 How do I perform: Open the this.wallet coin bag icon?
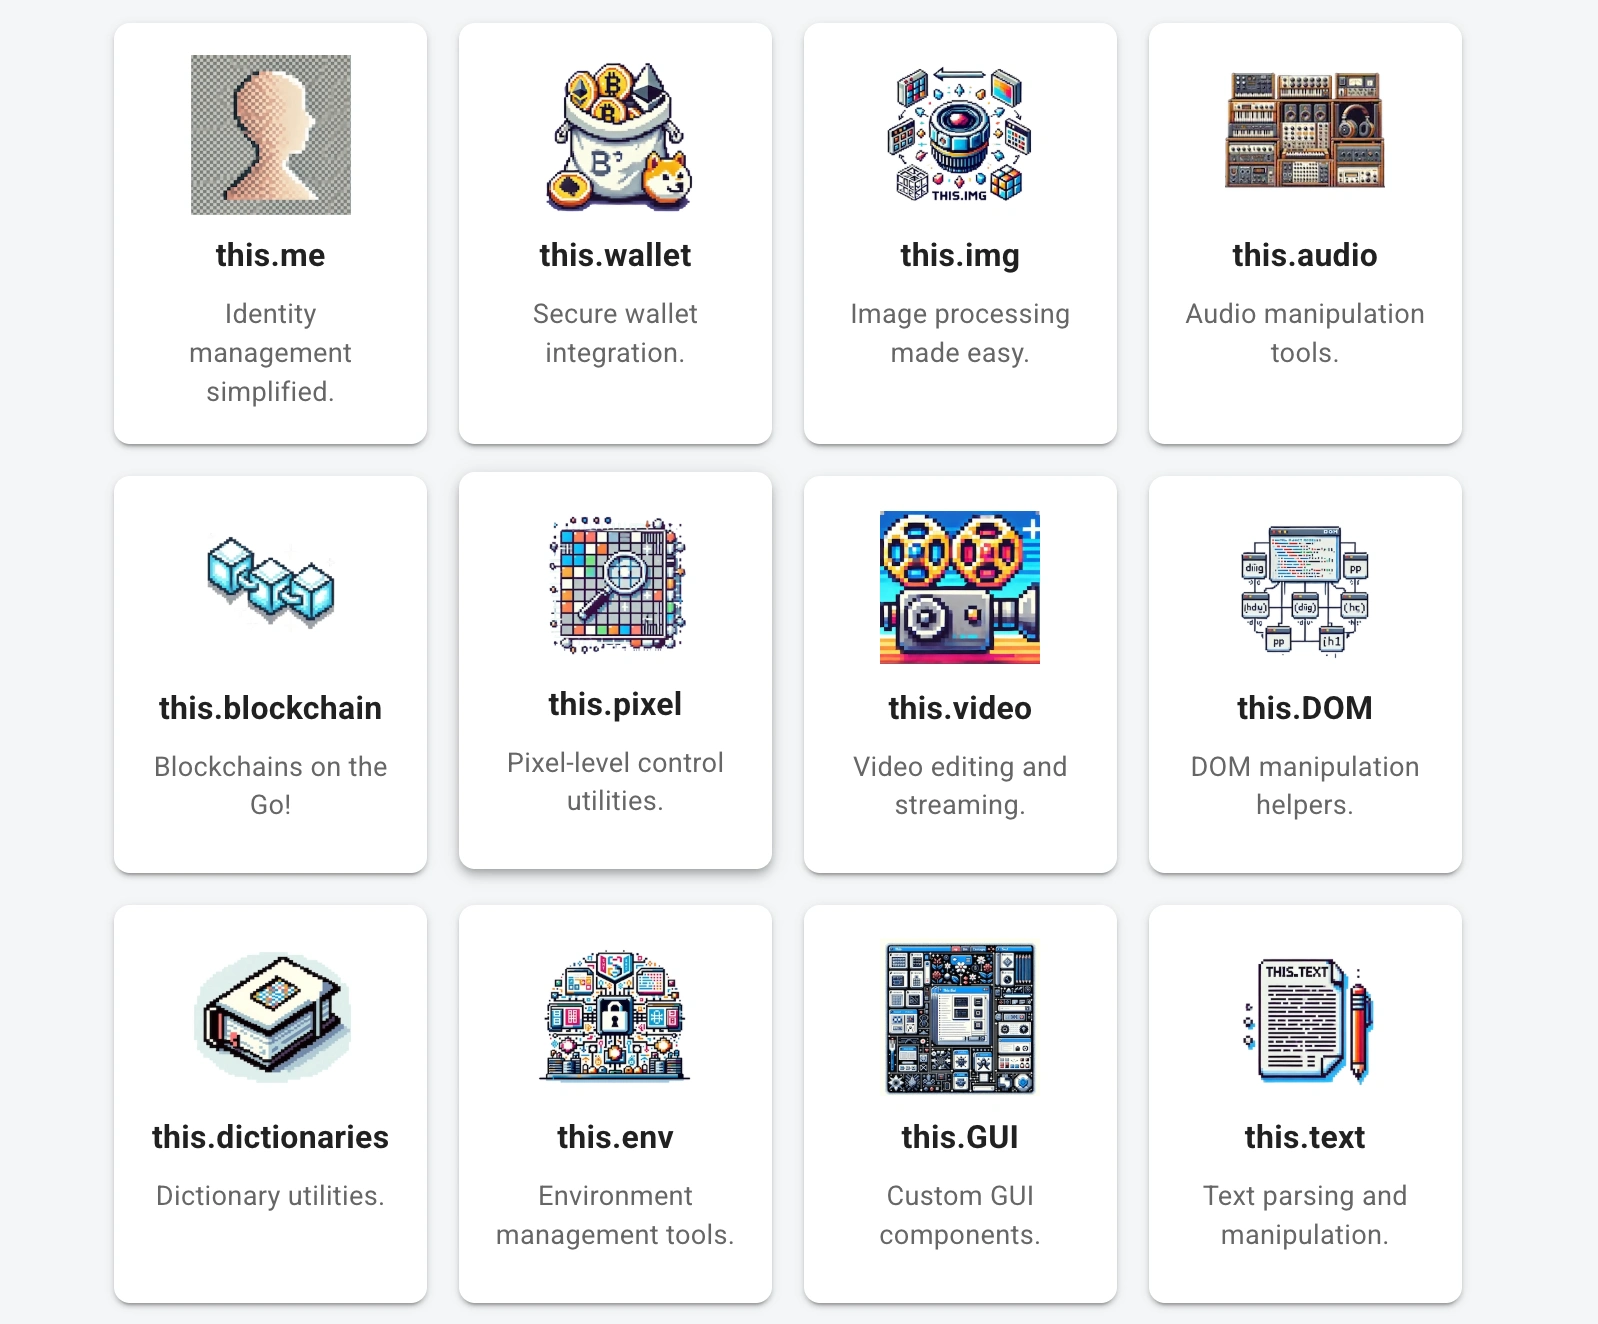pyautogui.click(x=616, y=135)
